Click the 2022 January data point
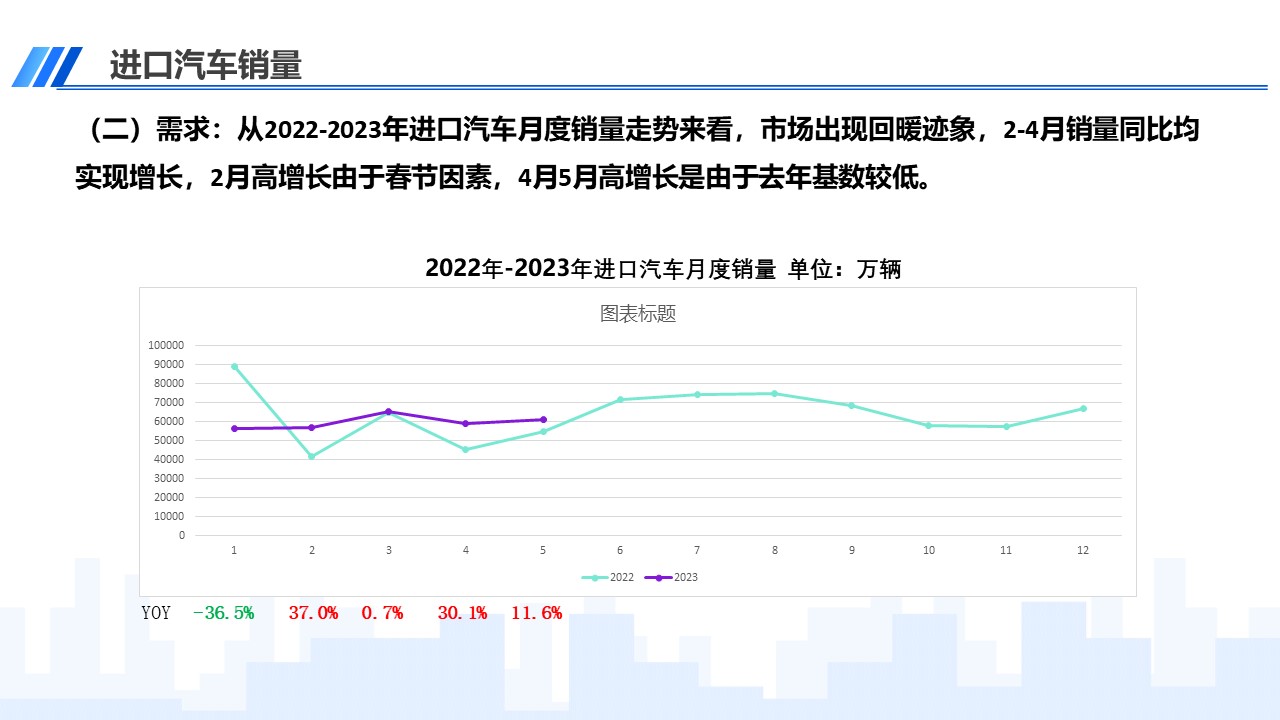This screenshot has width=1280, height=720. coord(235,366)
